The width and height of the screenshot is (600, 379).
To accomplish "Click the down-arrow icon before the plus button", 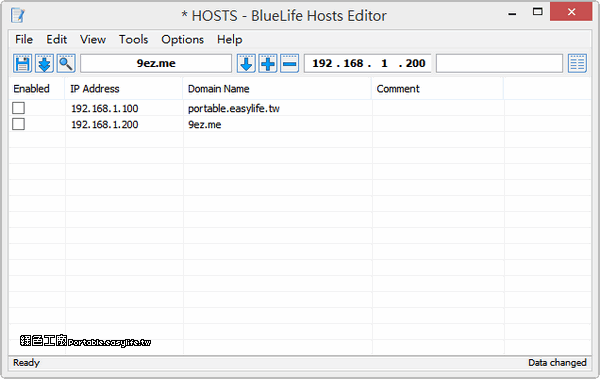I will coord(246,63).
